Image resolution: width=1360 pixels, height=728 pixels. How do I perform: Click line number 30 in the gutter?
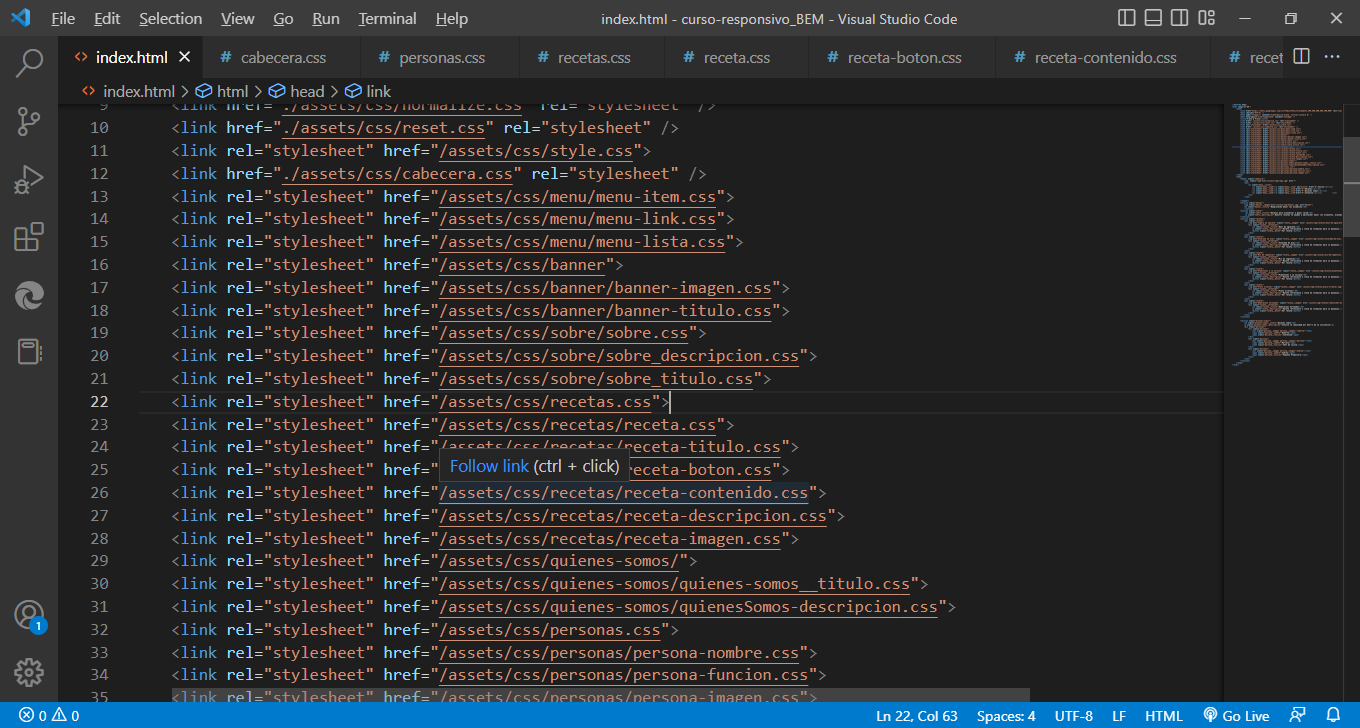[99, 584]
